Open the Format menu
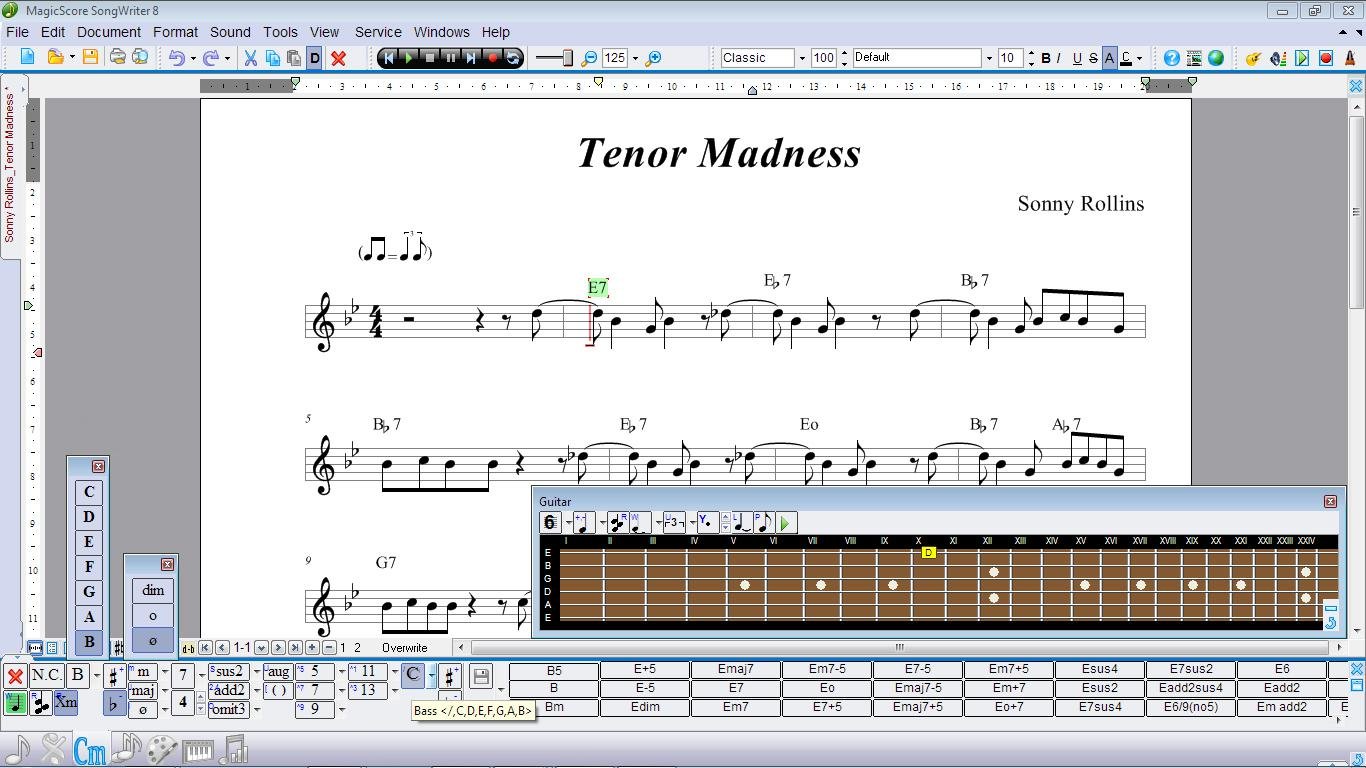The width and height of the screenshot is (1366, 768). (175, 32)
